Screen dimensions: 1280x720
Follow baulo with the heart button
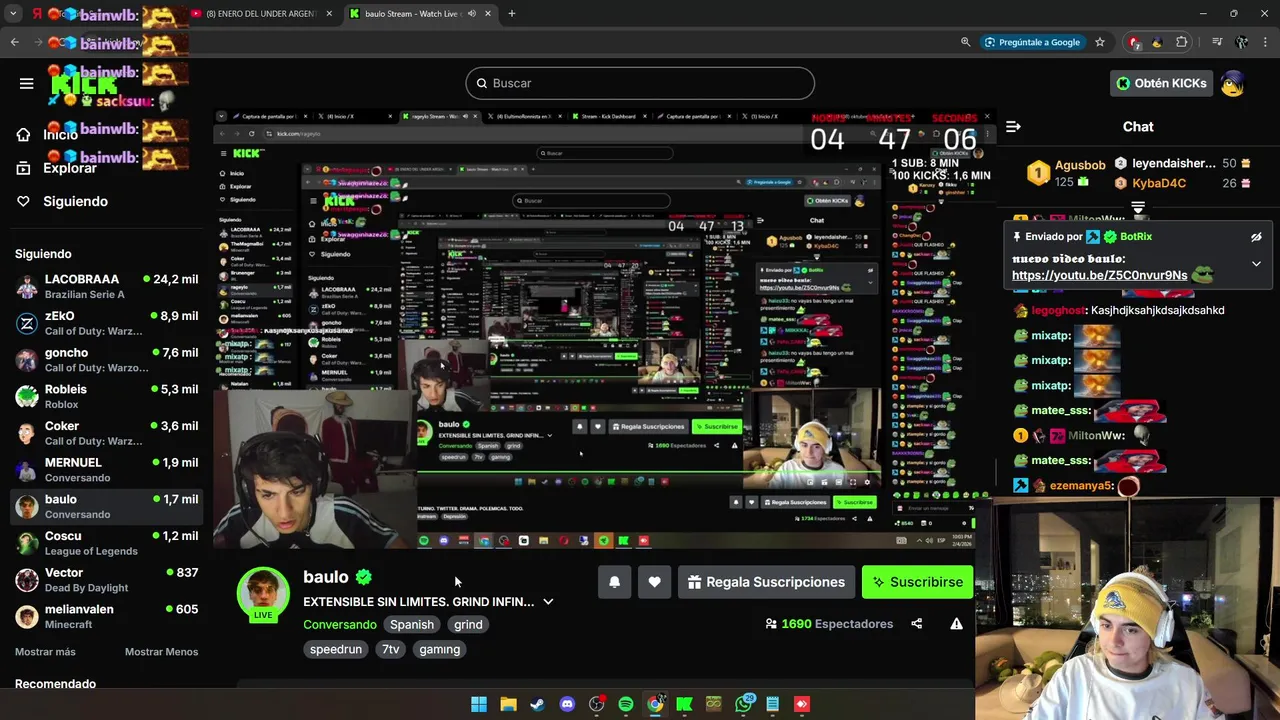[654, 582]
